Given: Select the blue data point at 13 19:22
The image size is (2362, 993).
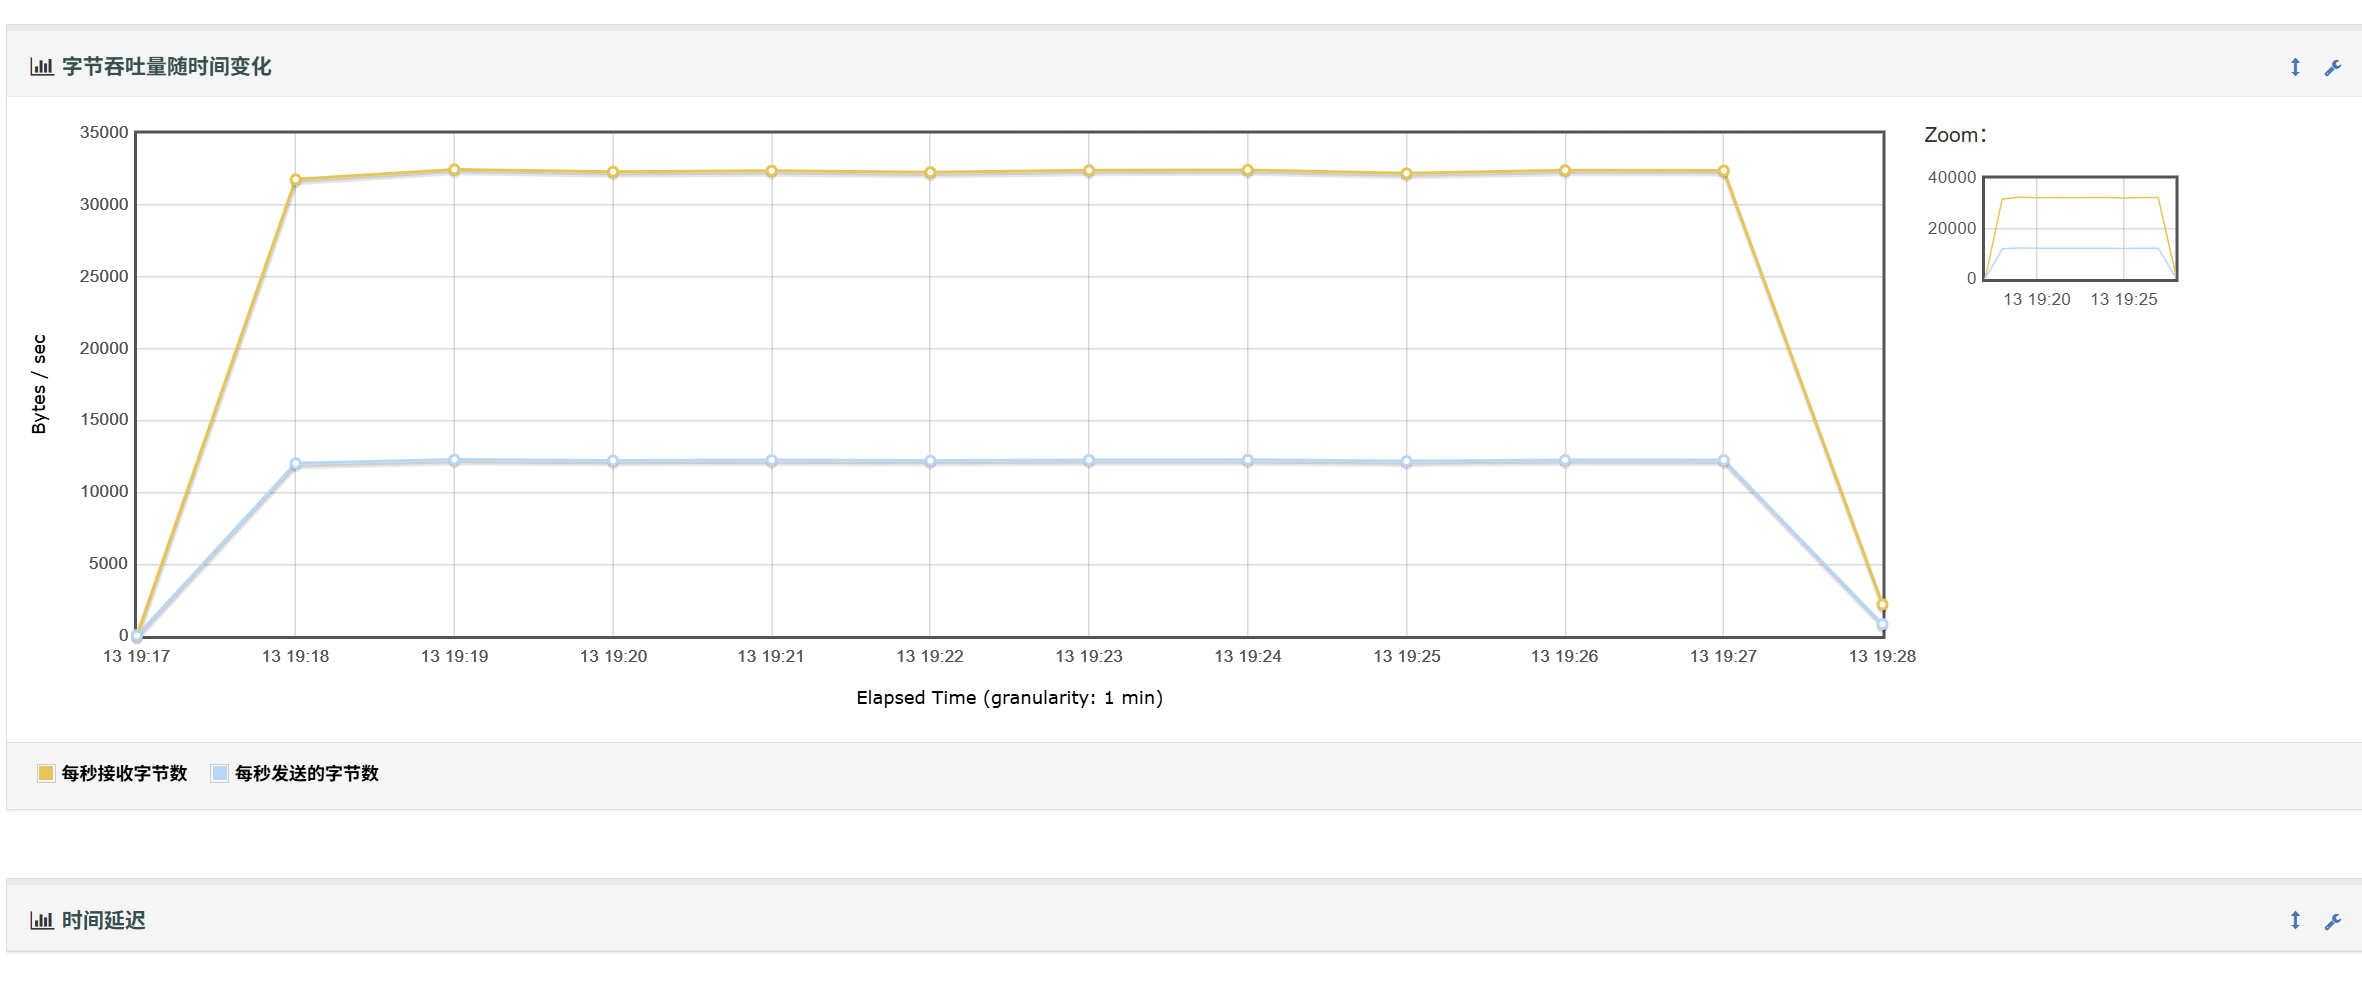Looking at the screenshot, I should 930,461.
